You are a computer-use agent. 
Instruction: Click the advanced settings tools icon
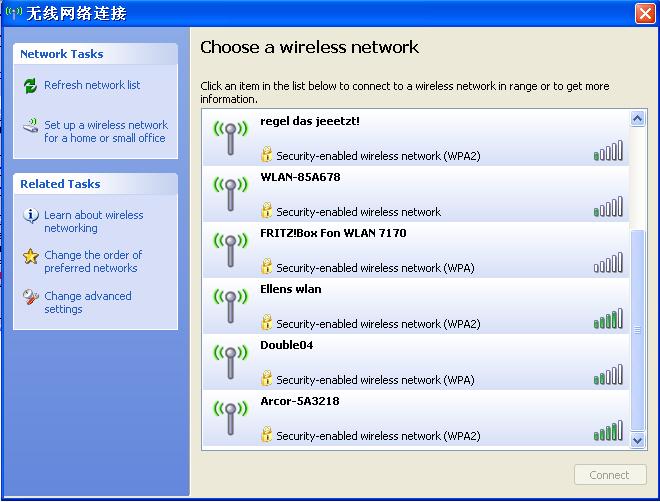click(31, 297)
